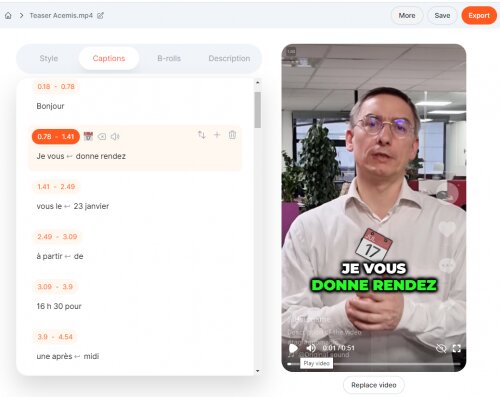Image resolution: width=500 pixels, height=397 pixels.
Task: Play the video preview
Action: 293,348
